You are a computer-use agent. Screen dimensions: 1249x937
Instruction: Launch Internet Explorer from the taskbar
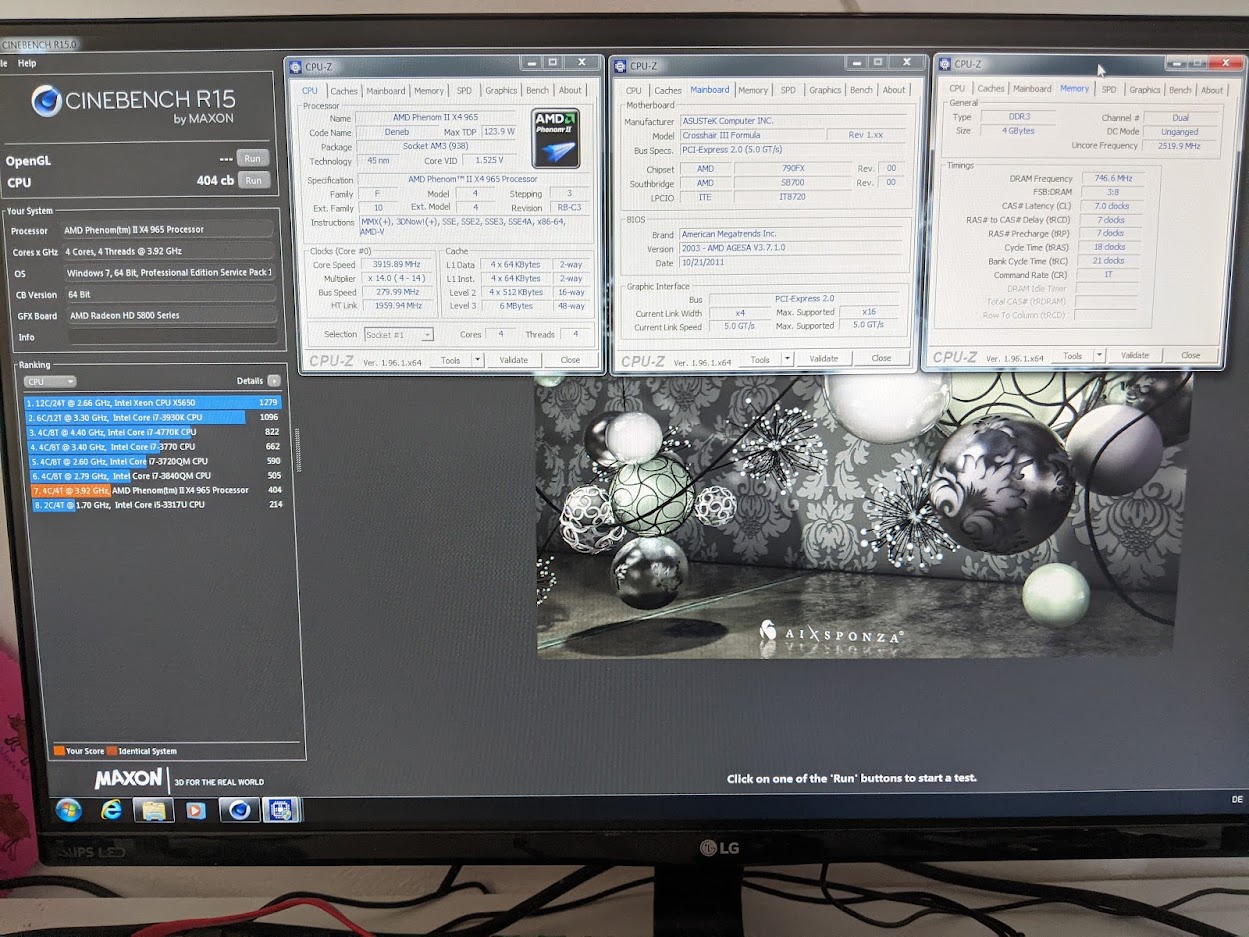pyautogui.click(x=111, y=810)
